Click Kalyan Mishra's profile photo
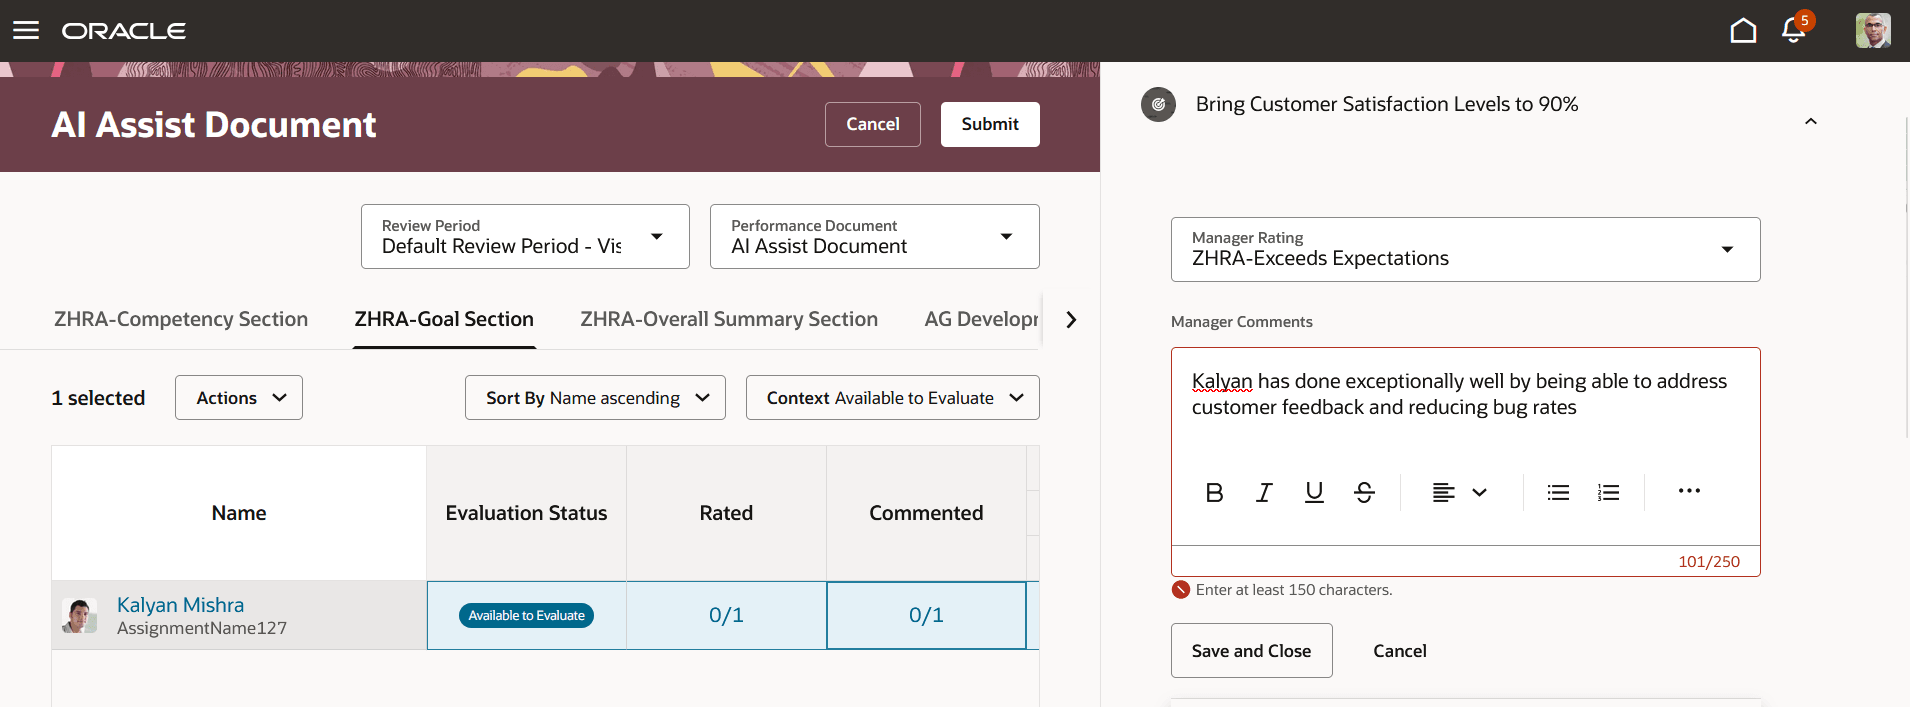Screen dimensions: 1910x707 pyautogui.click(x=80, y=615)
